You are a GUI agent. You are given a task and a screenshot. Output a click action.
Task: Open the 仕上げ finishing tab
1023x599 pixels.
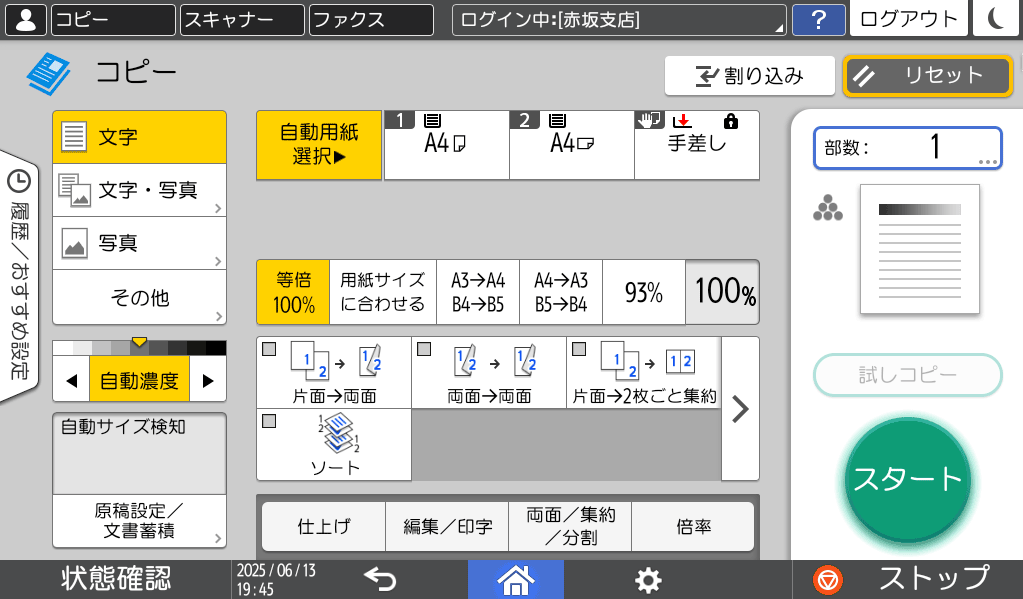point(322,525)
